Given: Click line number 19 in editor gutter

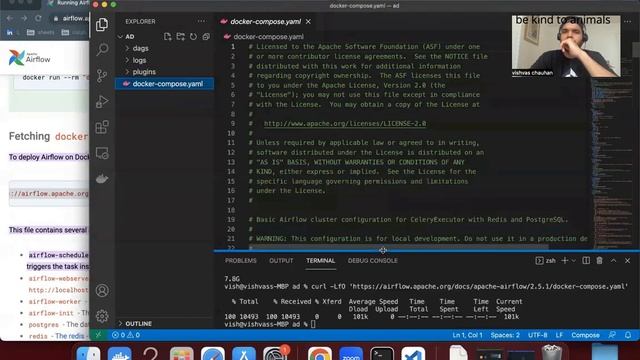Looking at the screenshot, I should 231,220.
